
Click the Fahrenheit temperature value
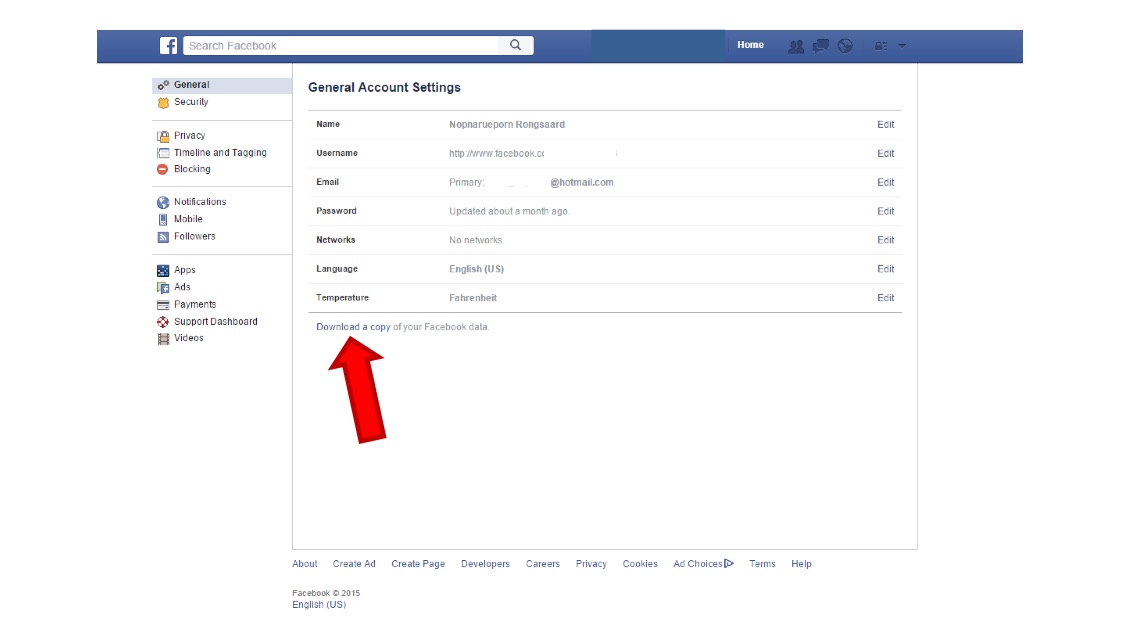tap(473, 298)
